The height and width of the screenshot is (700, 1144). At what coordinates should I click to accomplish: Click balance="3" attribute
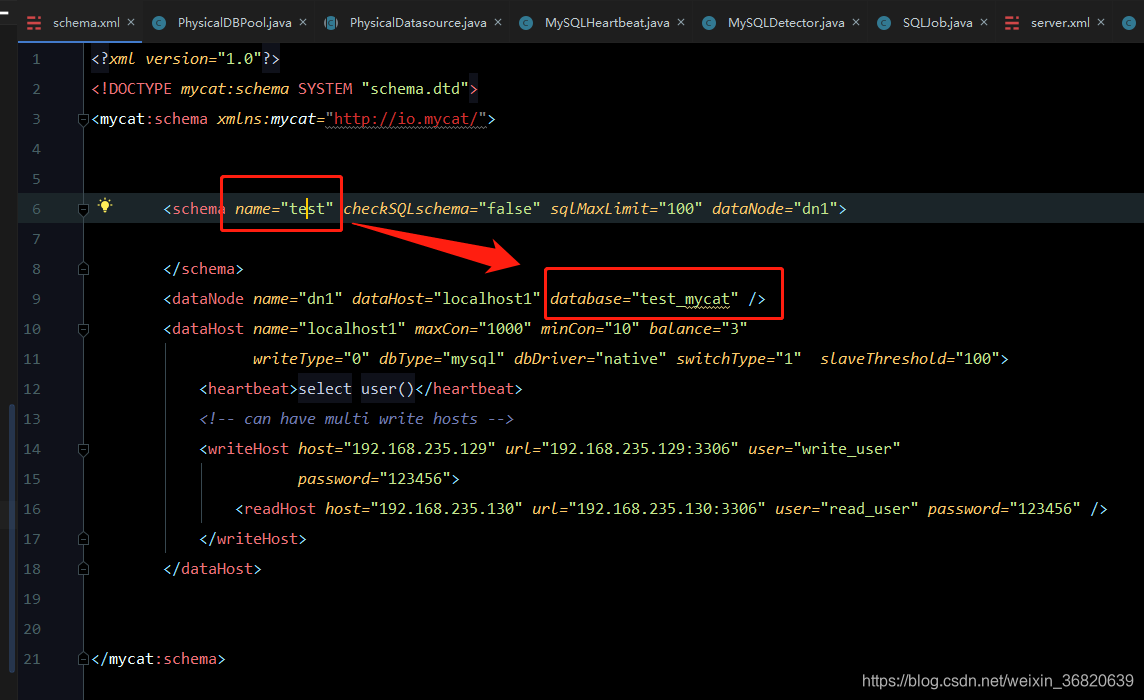click(698, 329)
